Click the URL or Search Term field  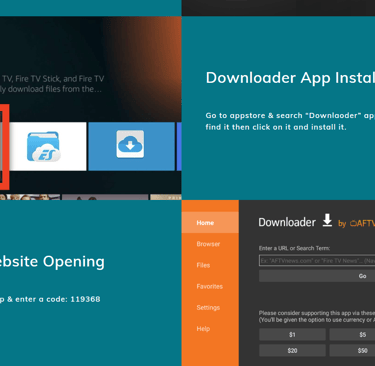point(317,261)
